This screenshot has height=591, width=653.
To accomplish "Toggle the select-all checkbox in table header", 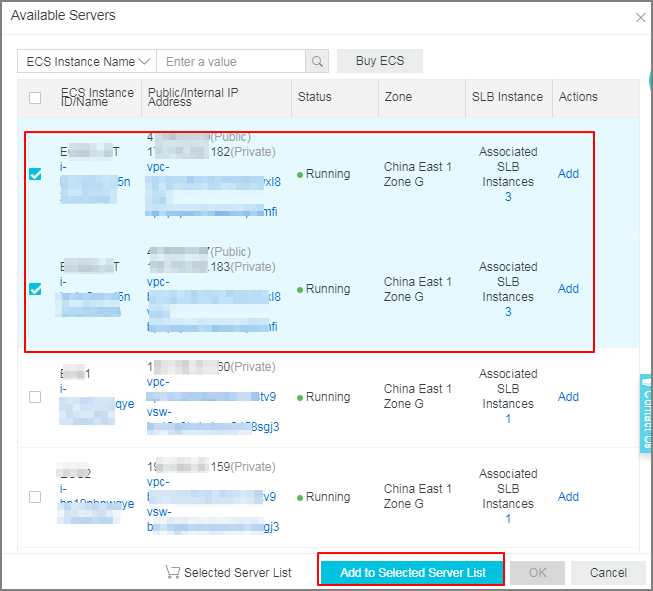I will coord(35,98).
